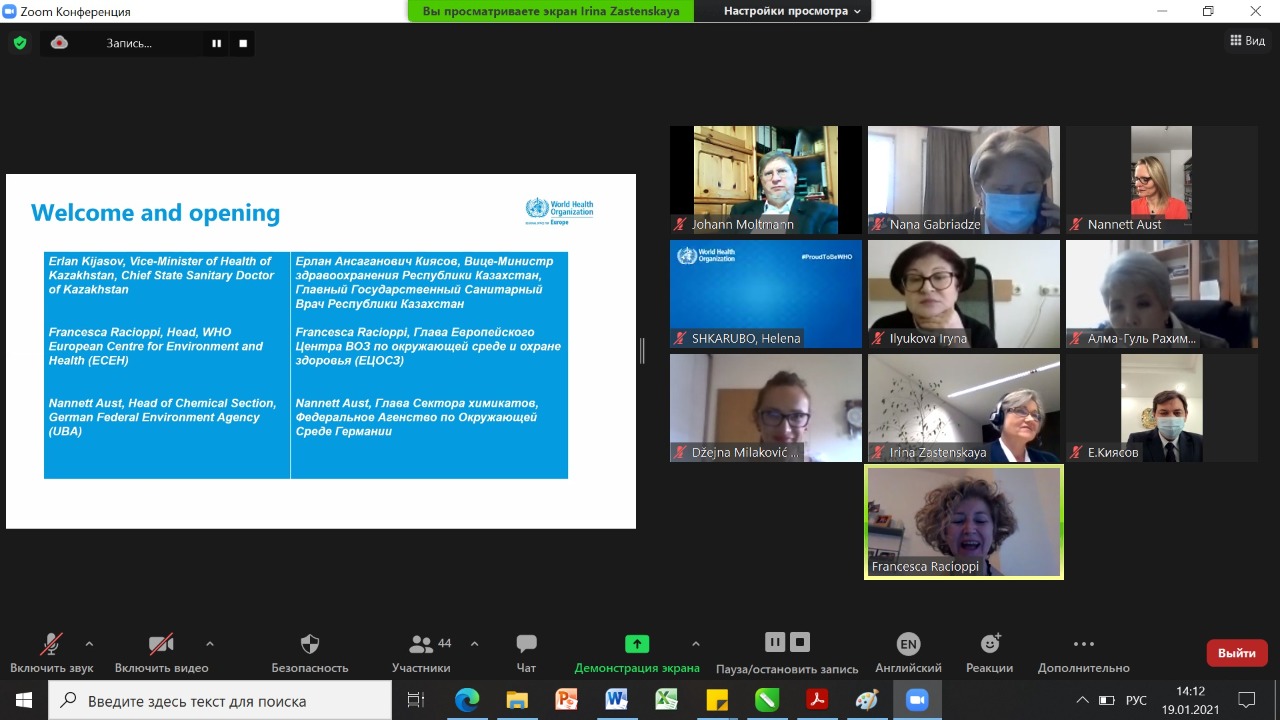1280x720 pixels.
Task: Open the Настройки просмотра dropdown
Action: 792,11
